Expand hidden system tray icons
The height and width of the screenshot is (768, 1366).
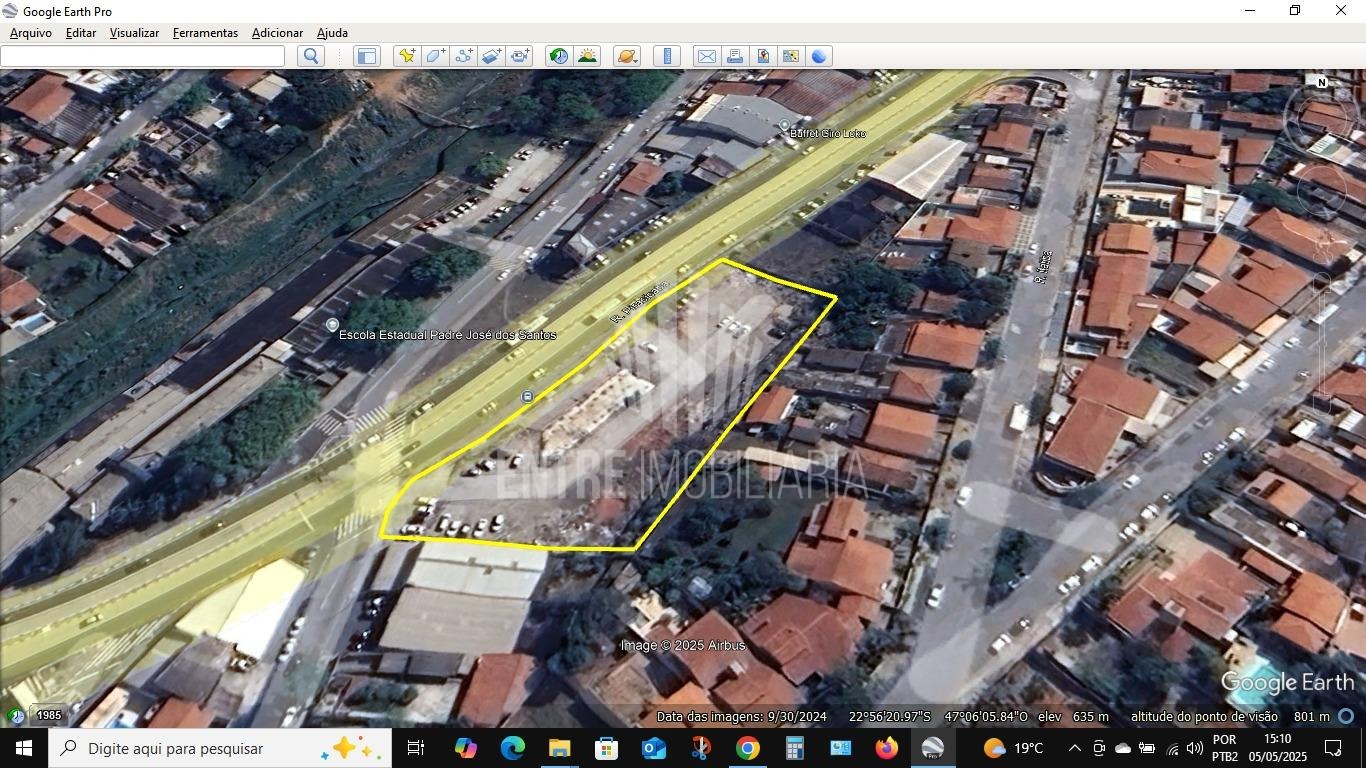point(1075,748)
